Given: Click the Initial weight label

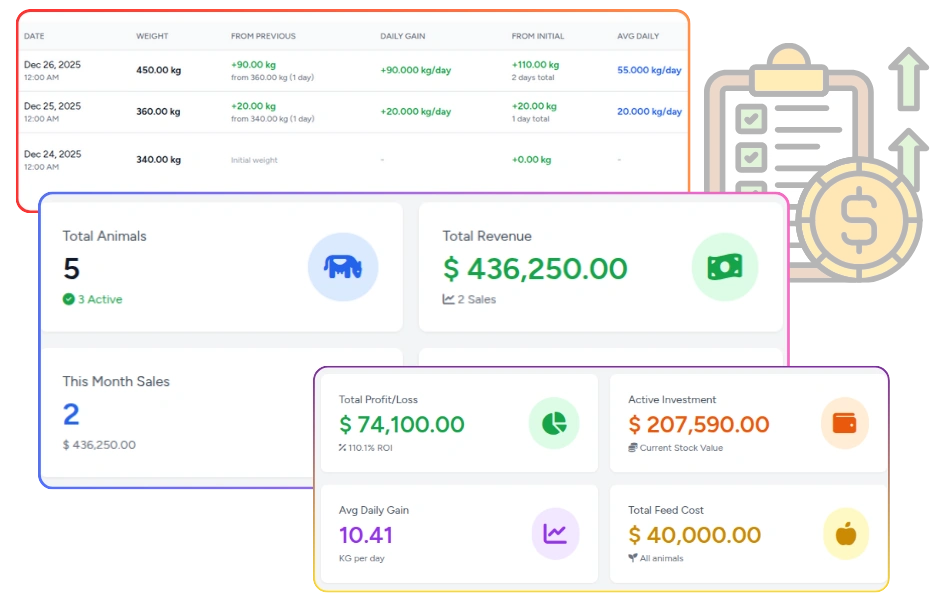Looking at the screenshot, I should 254,160.
